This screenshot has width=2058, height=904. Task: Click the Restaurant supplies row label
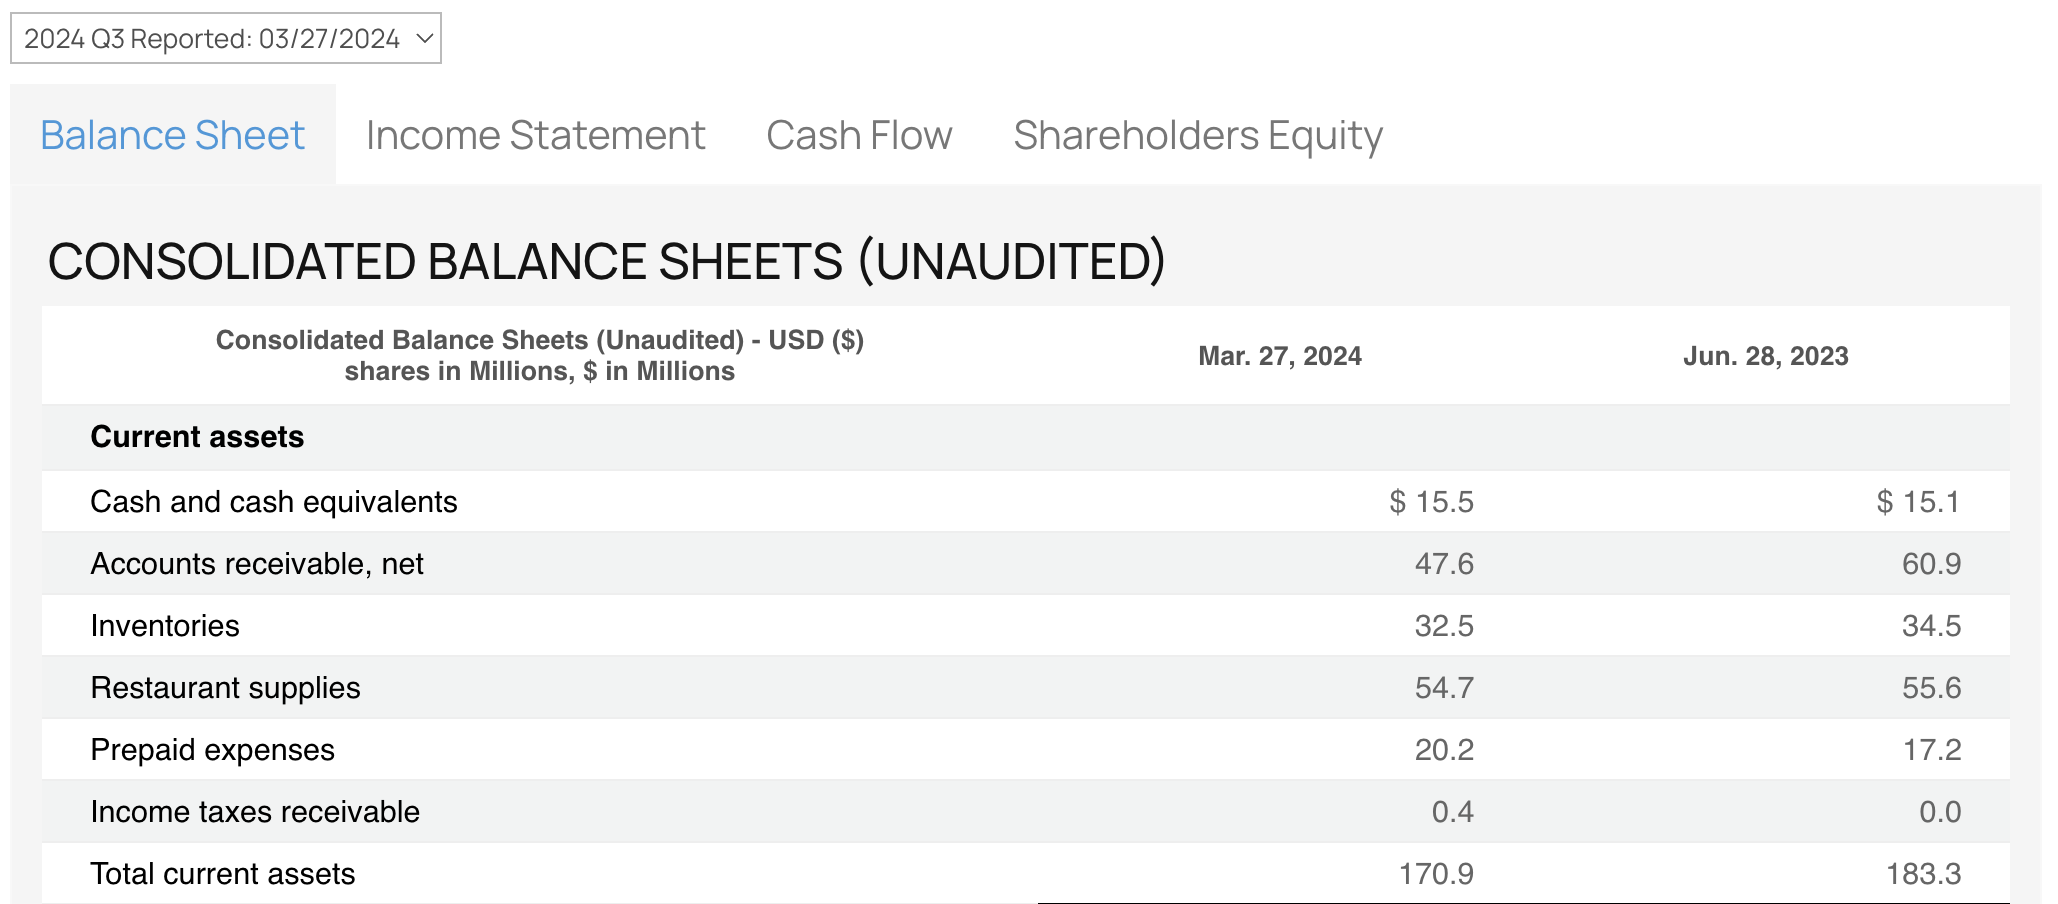(x=225, y=688)
